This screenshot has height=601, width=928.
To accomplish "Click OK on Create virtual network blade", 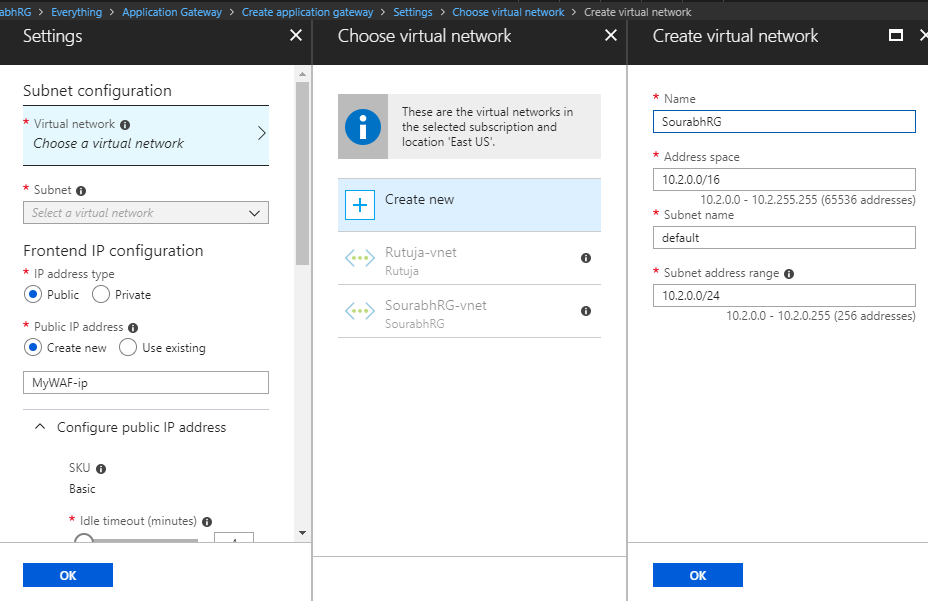I will point(697,574).
